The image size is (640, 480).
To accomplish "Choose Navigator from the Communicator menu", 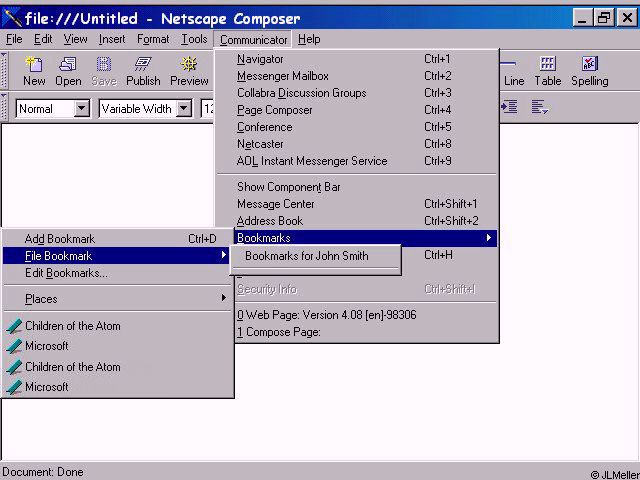I will coord(357,59).
